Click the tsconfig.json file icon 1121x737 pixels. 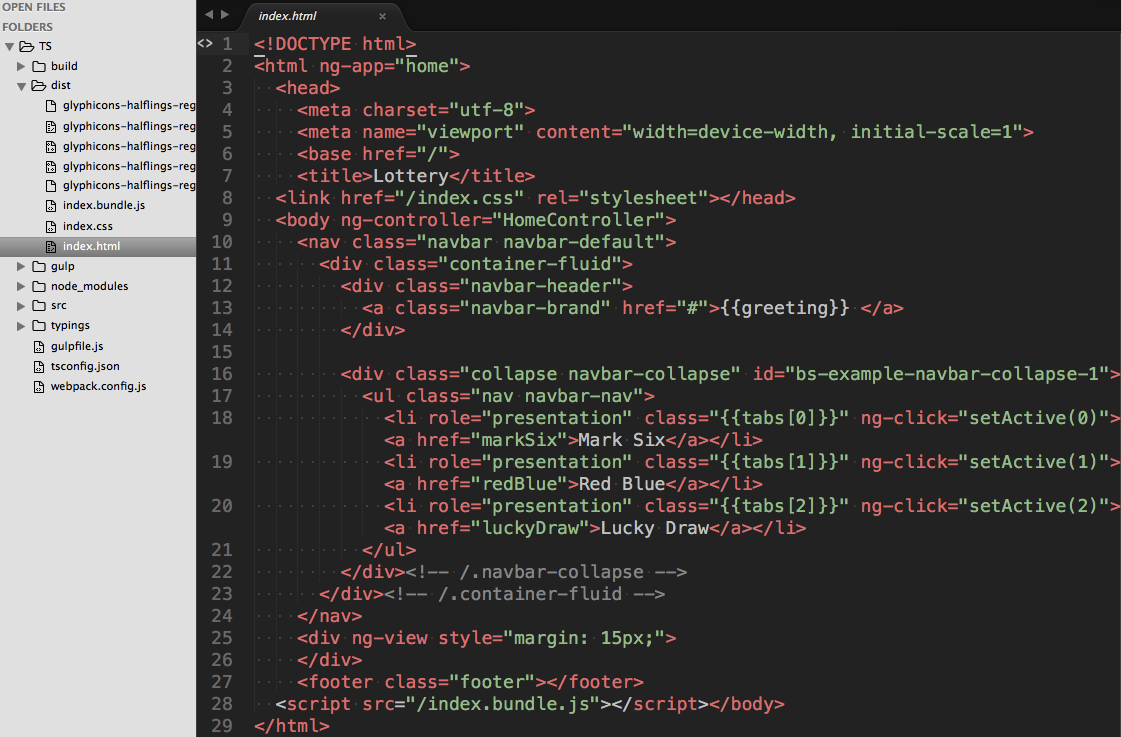tap(39, 367)
